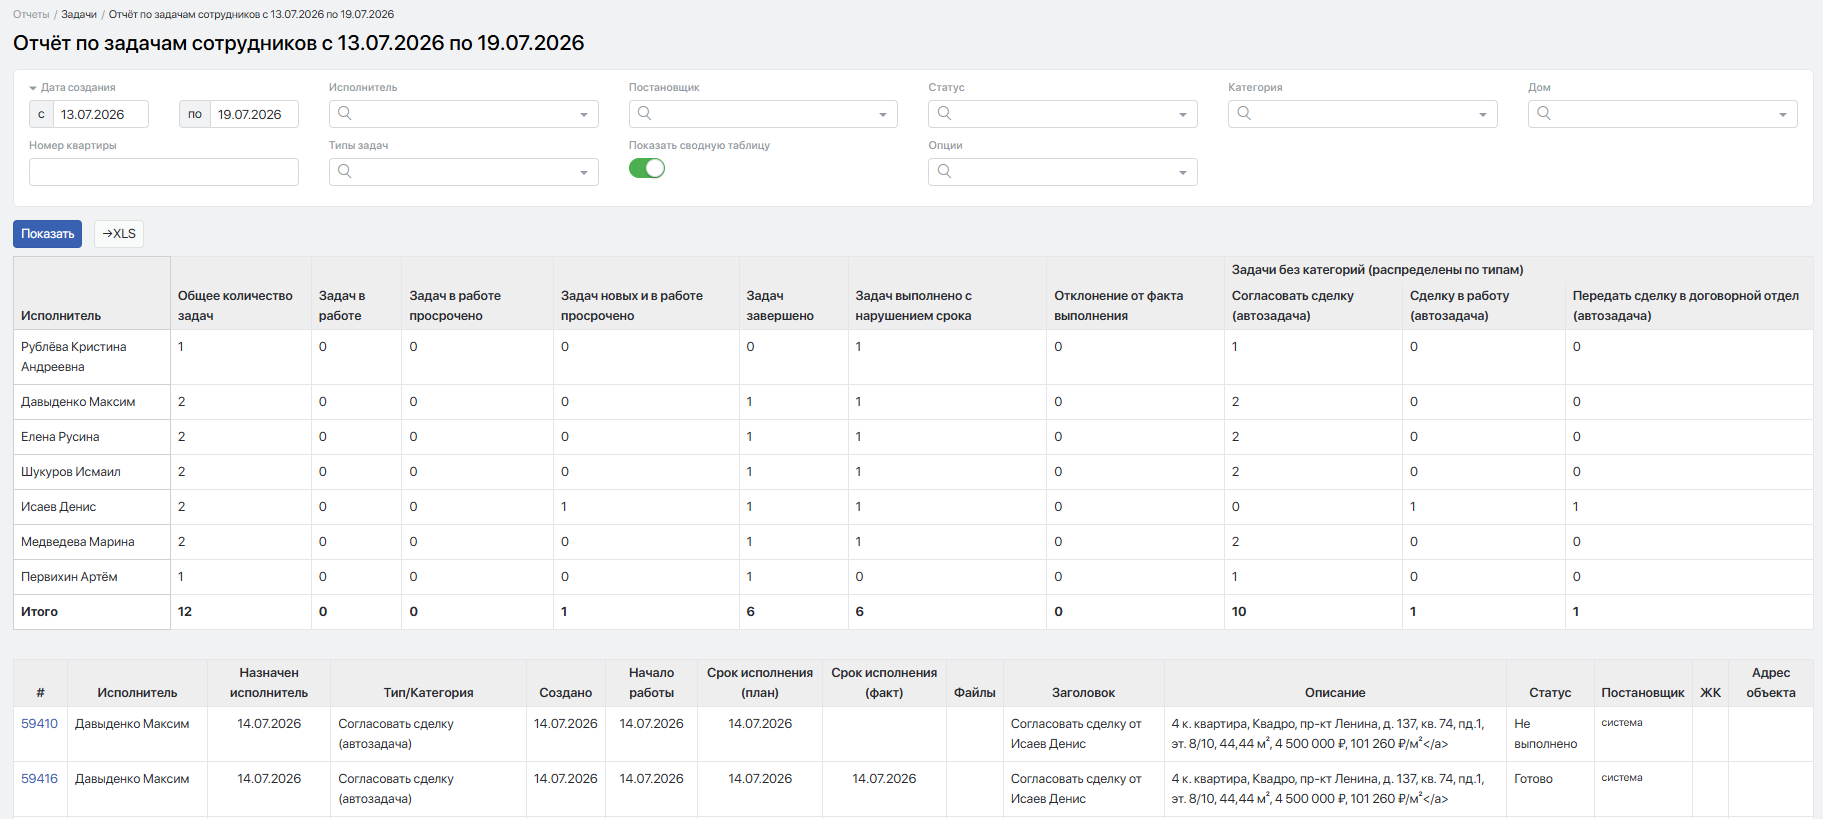Click the start date field 13.07.2026
This screenshot has height=819, width=1823.
pyautogui.click(x=101, y=114)
